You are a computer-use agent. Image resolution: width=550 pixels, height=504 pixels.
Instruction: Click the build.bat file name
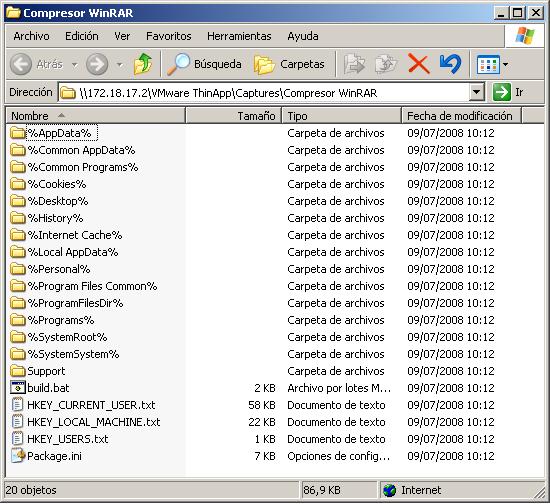point(48,388)
